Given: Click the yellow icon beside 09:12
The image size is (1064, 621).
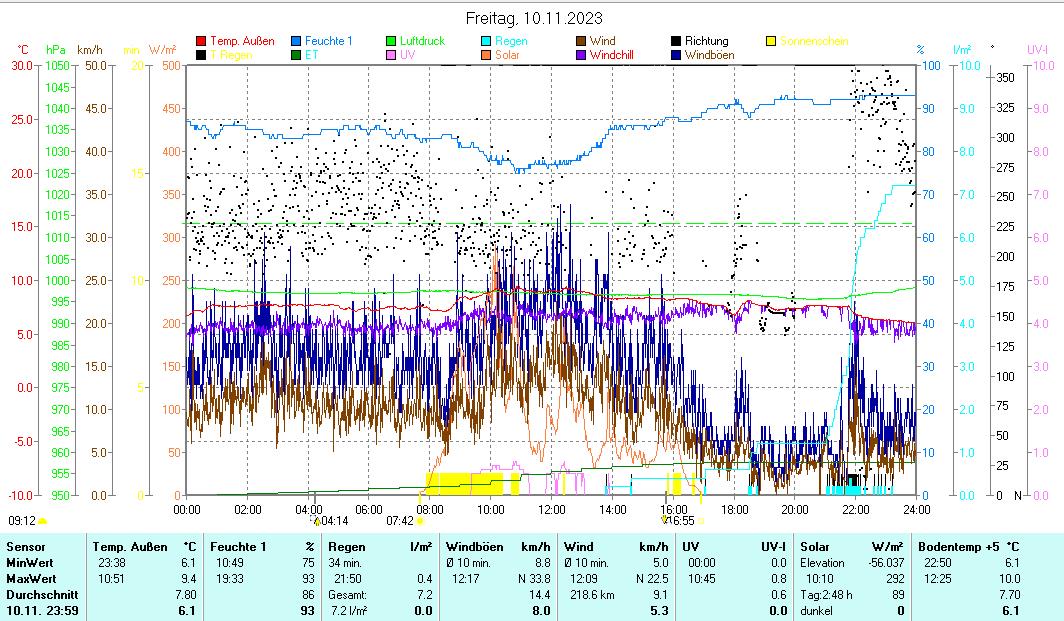Looking at the screenshot, I should point(43,521).
